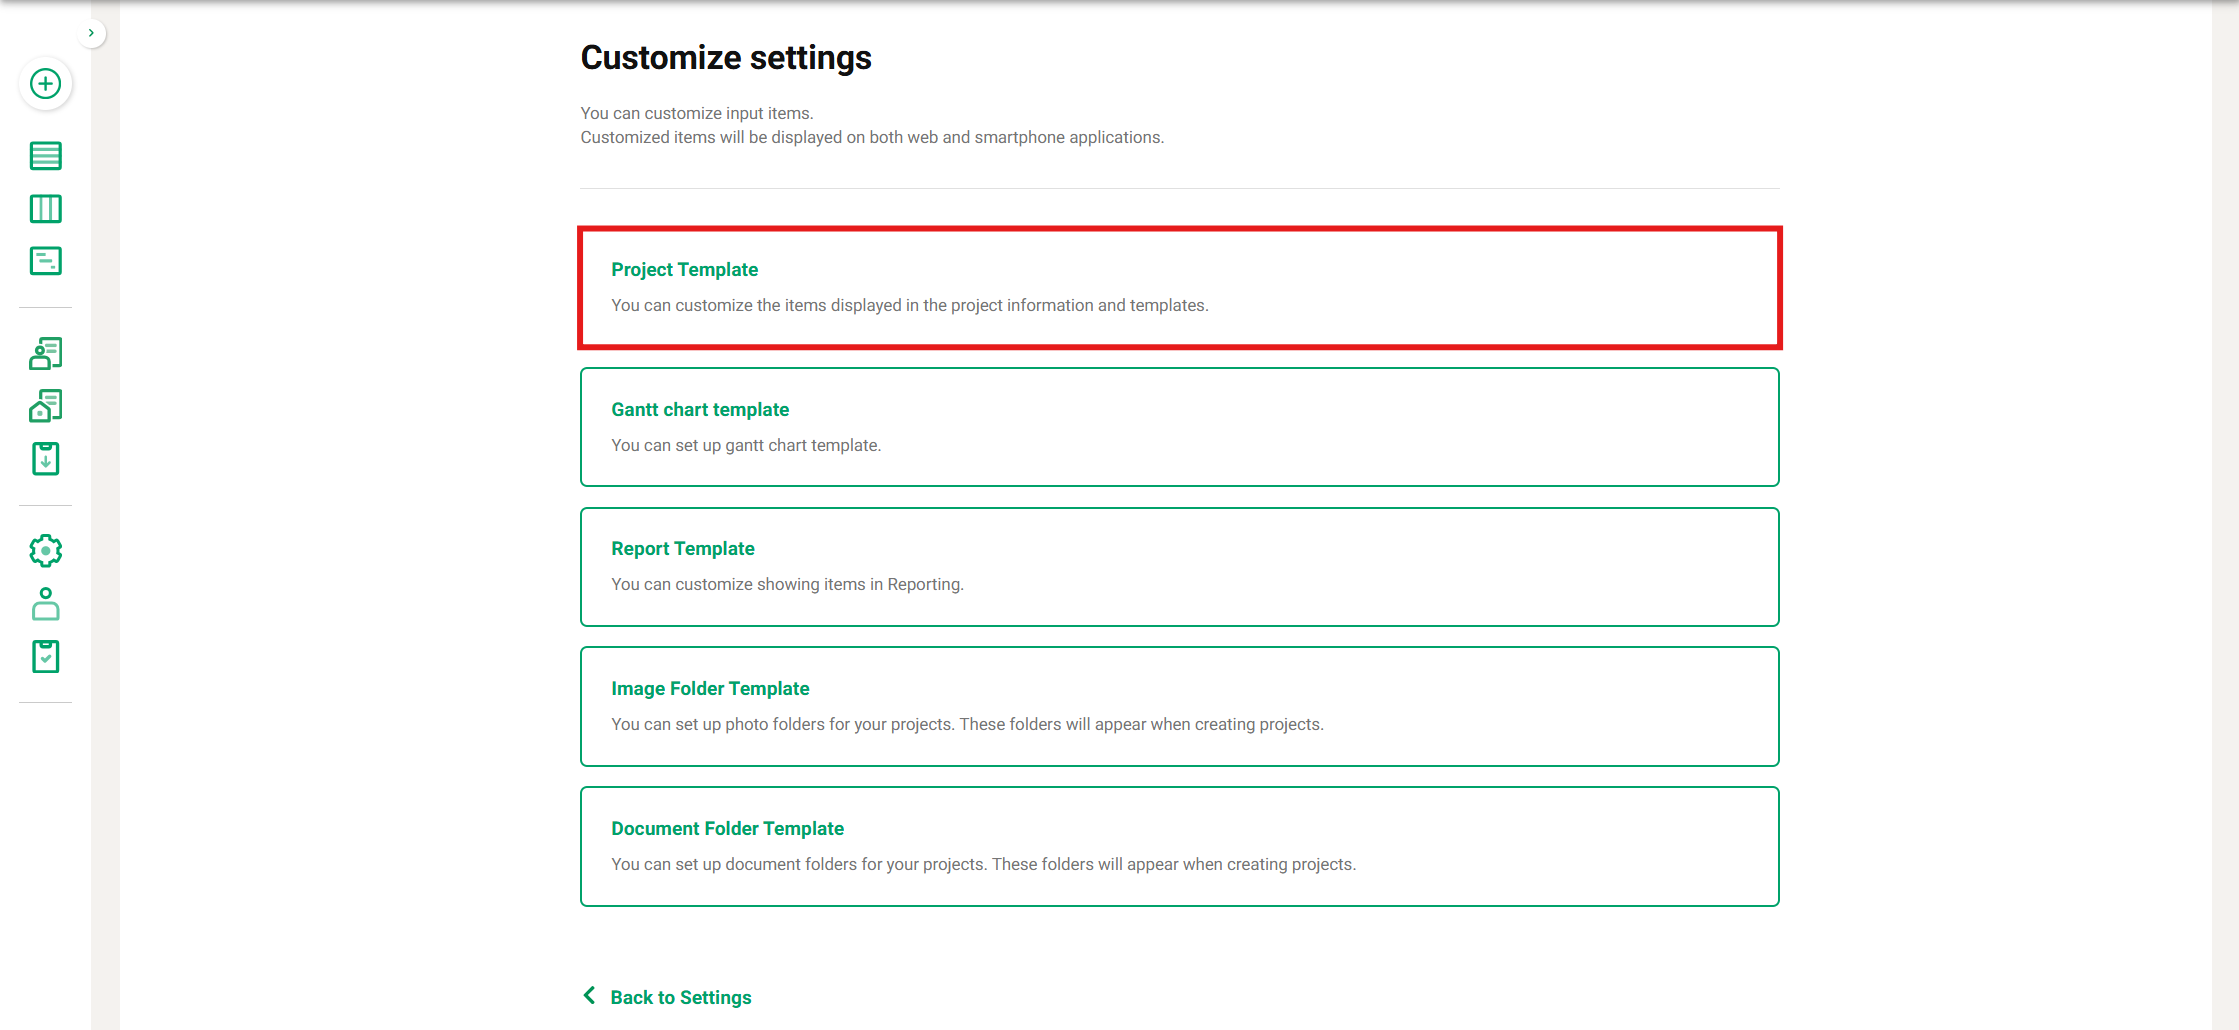The height and width of the screenshot is (1030, 2239).
Task: Click the clipboard download icon
Action: pos(46,459)
